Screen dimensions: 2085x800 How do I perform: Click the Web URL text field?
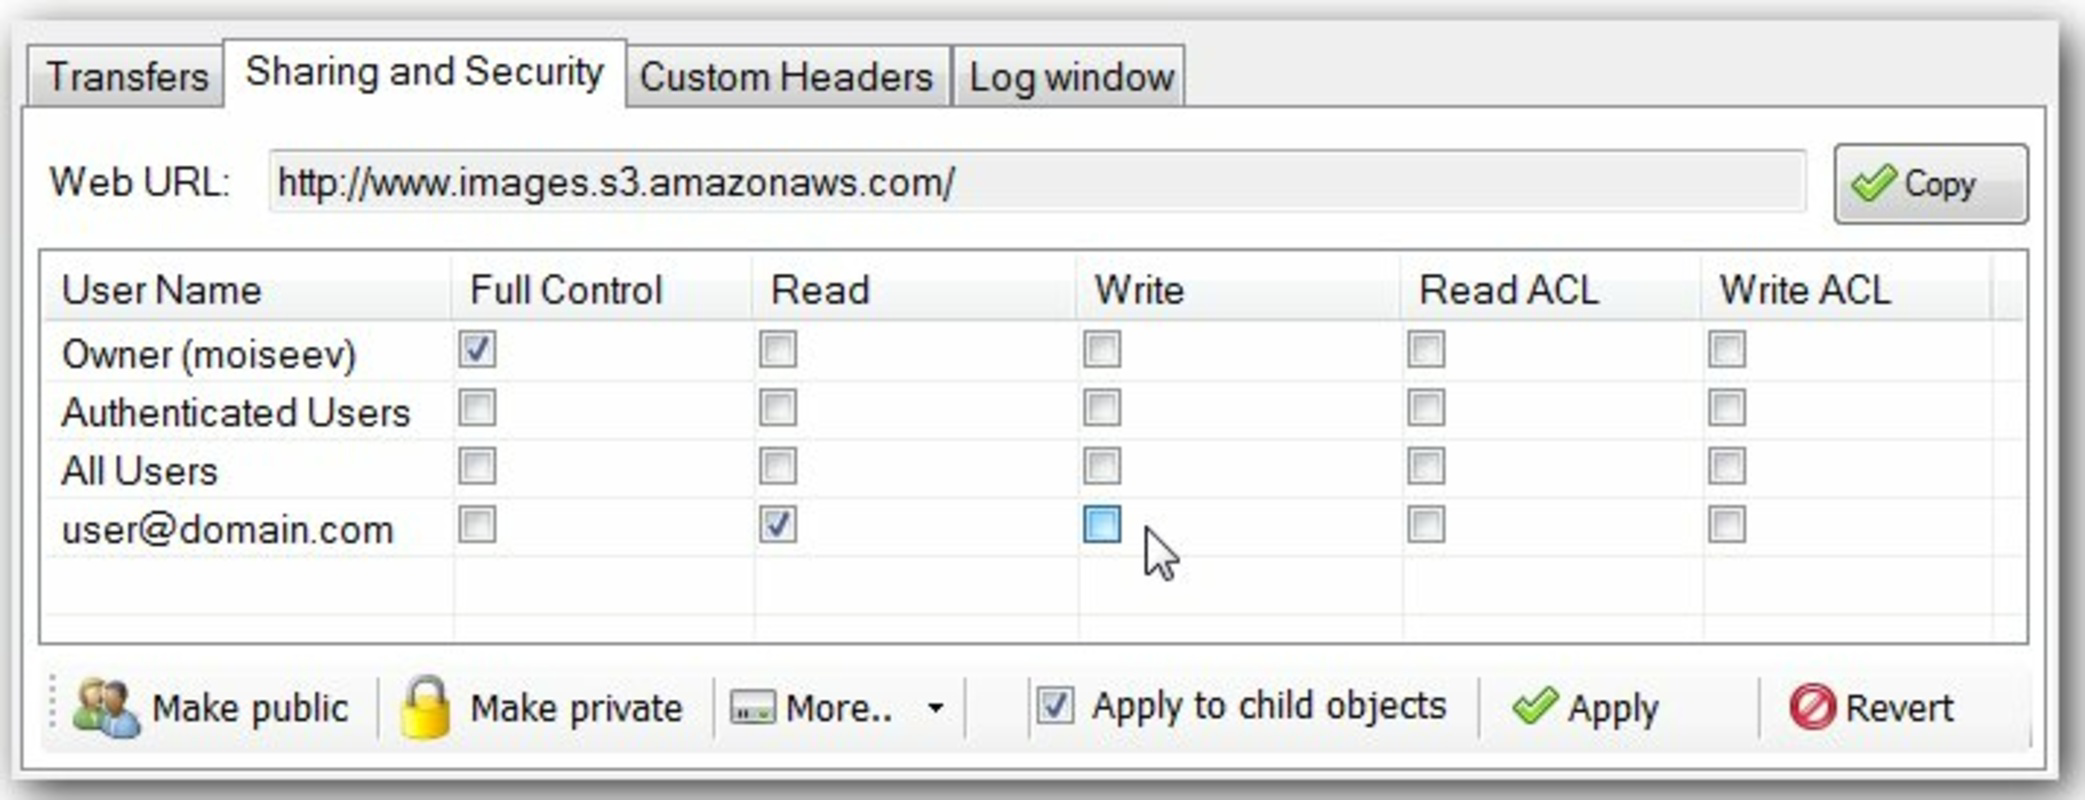pyautogui.click(x=1037, y=182)
